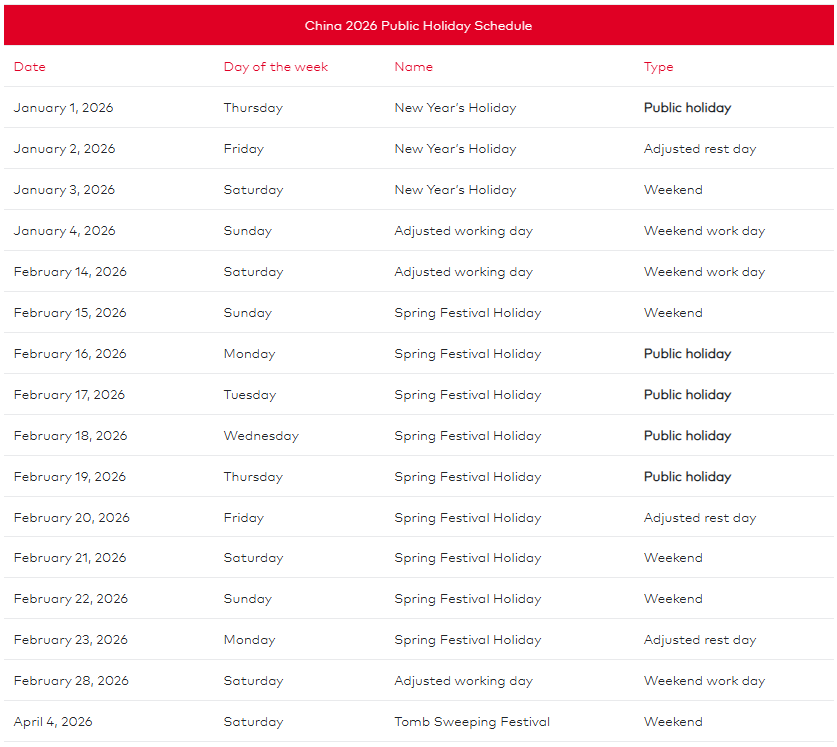Image resolution: width=837 pixels, height=747 pixels.
Task: Click 'Weekend work day' in February 28 row
Action: pos(705,681)
